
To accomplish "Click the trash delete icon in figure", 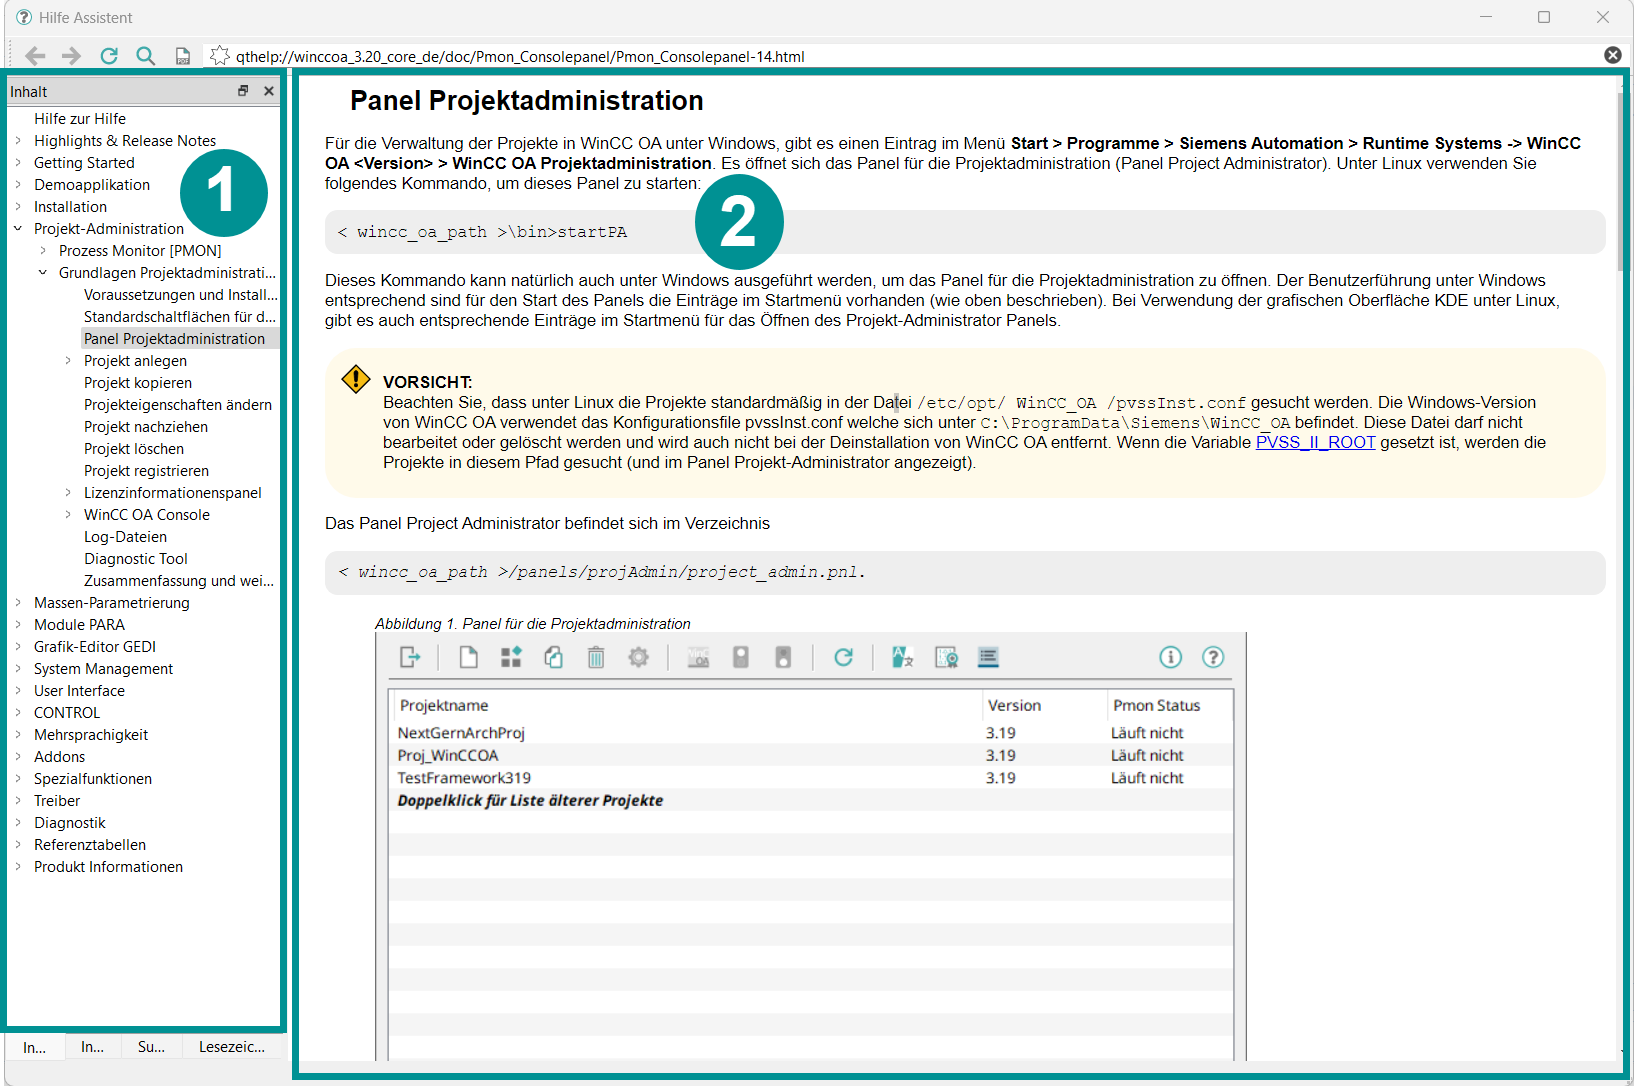I will tap(596, 657).
